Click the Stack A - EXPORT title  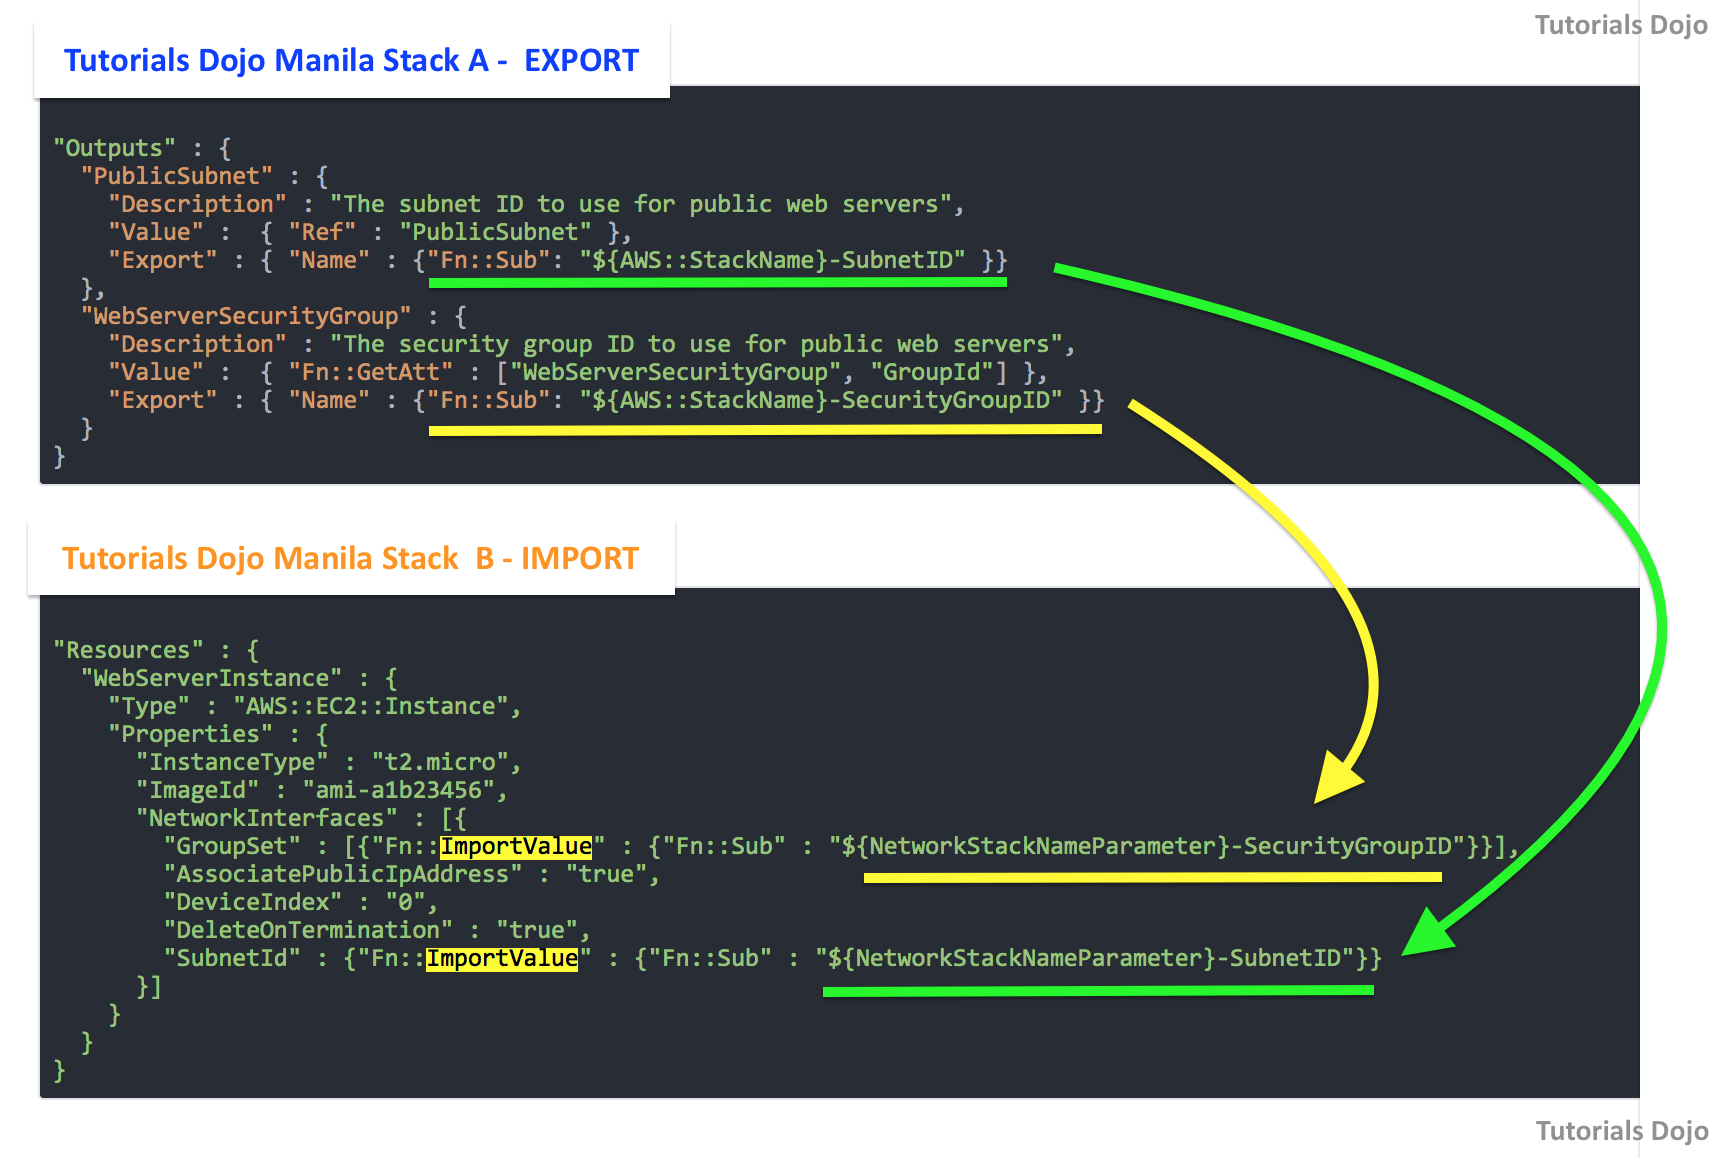click(351, 60)
